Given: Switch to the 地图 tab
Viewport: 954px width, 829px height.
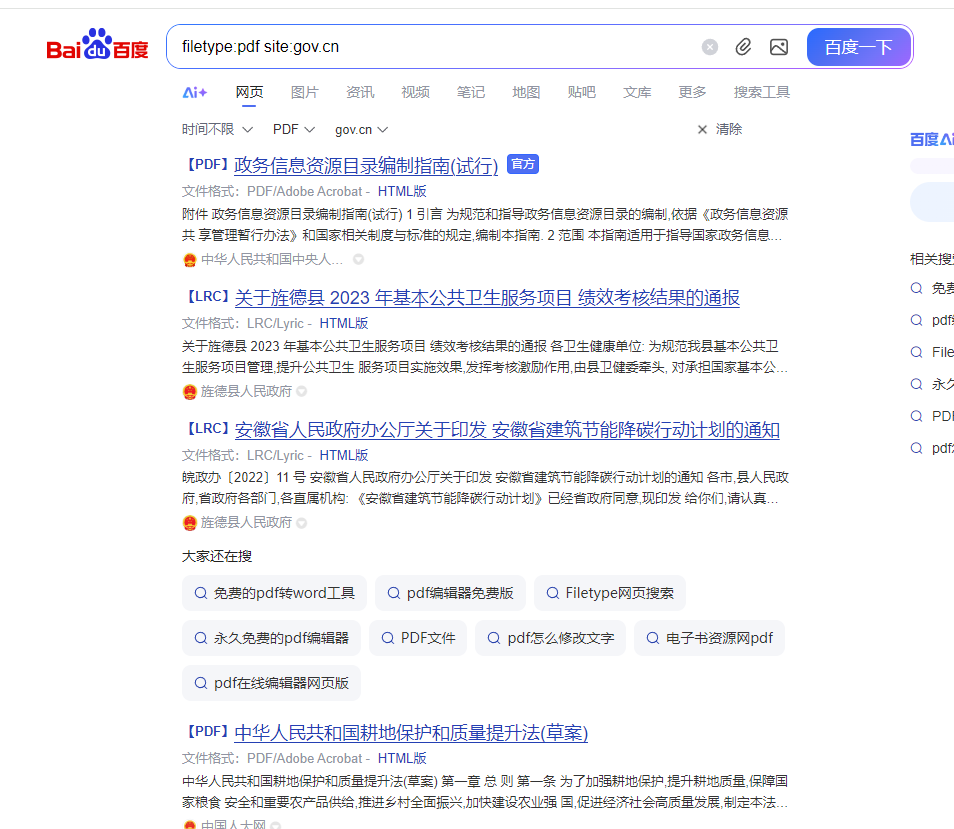Looking at the screenshot, I should pos(526,92).
